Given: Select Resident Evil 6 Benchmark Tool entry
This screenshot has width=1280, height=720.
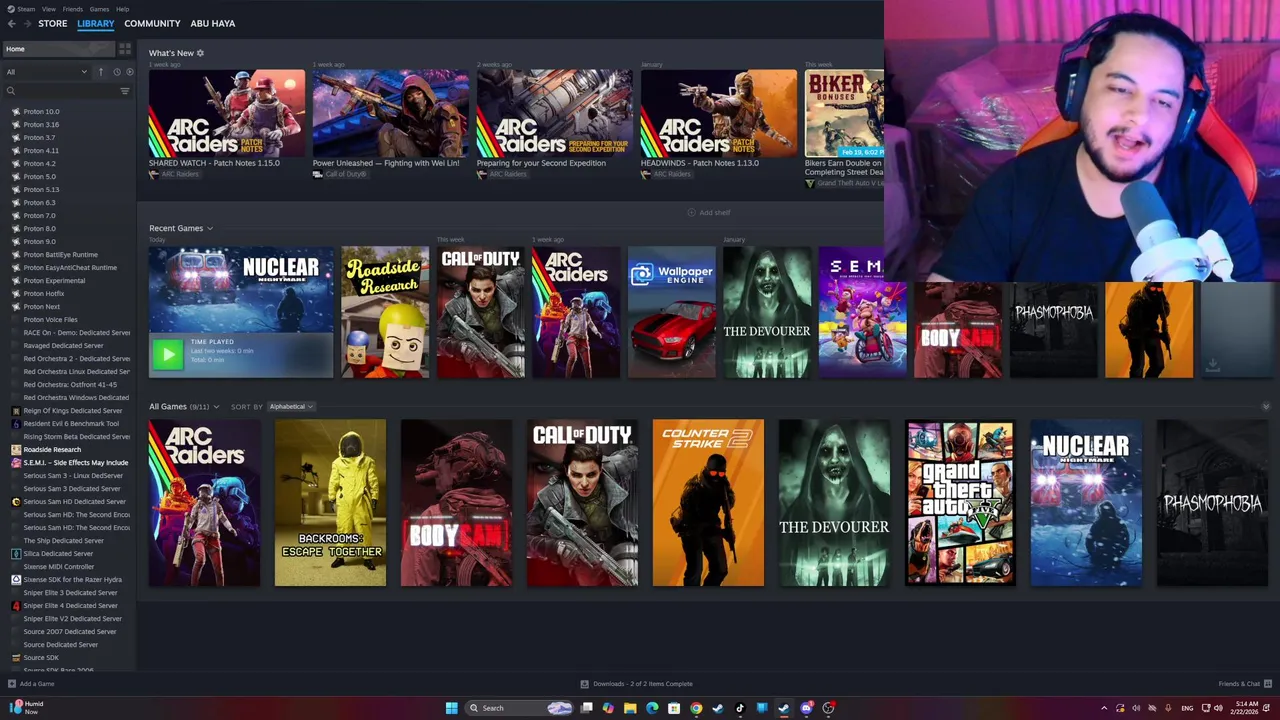Looking at the screenshot, I should coord(71,424).
